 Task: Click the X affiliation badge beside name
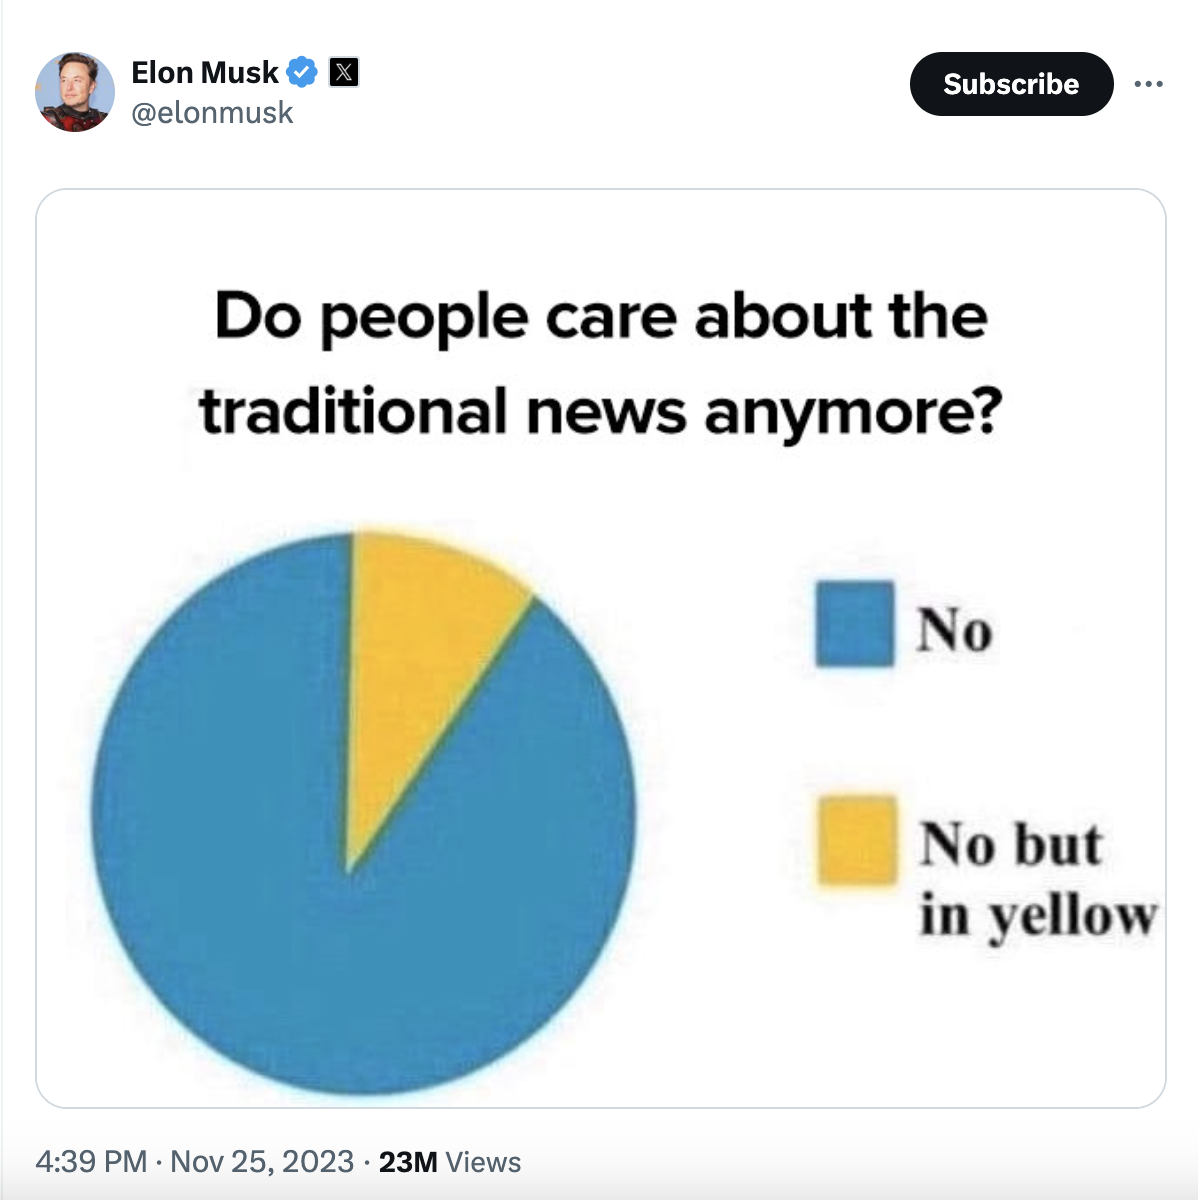coord(344,72)
